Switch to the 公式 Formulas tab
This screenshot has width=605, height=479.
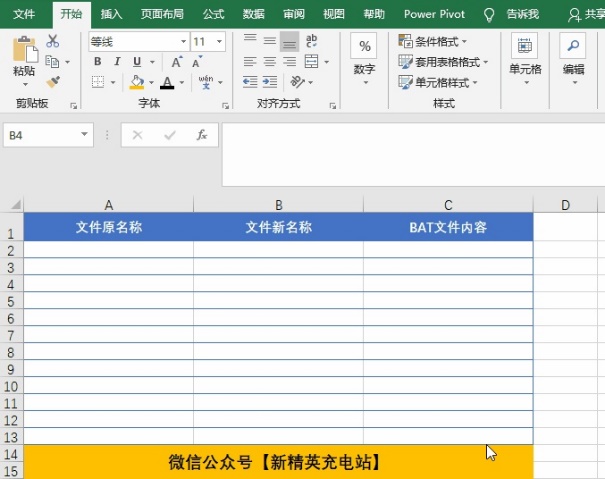coord(213,14)
